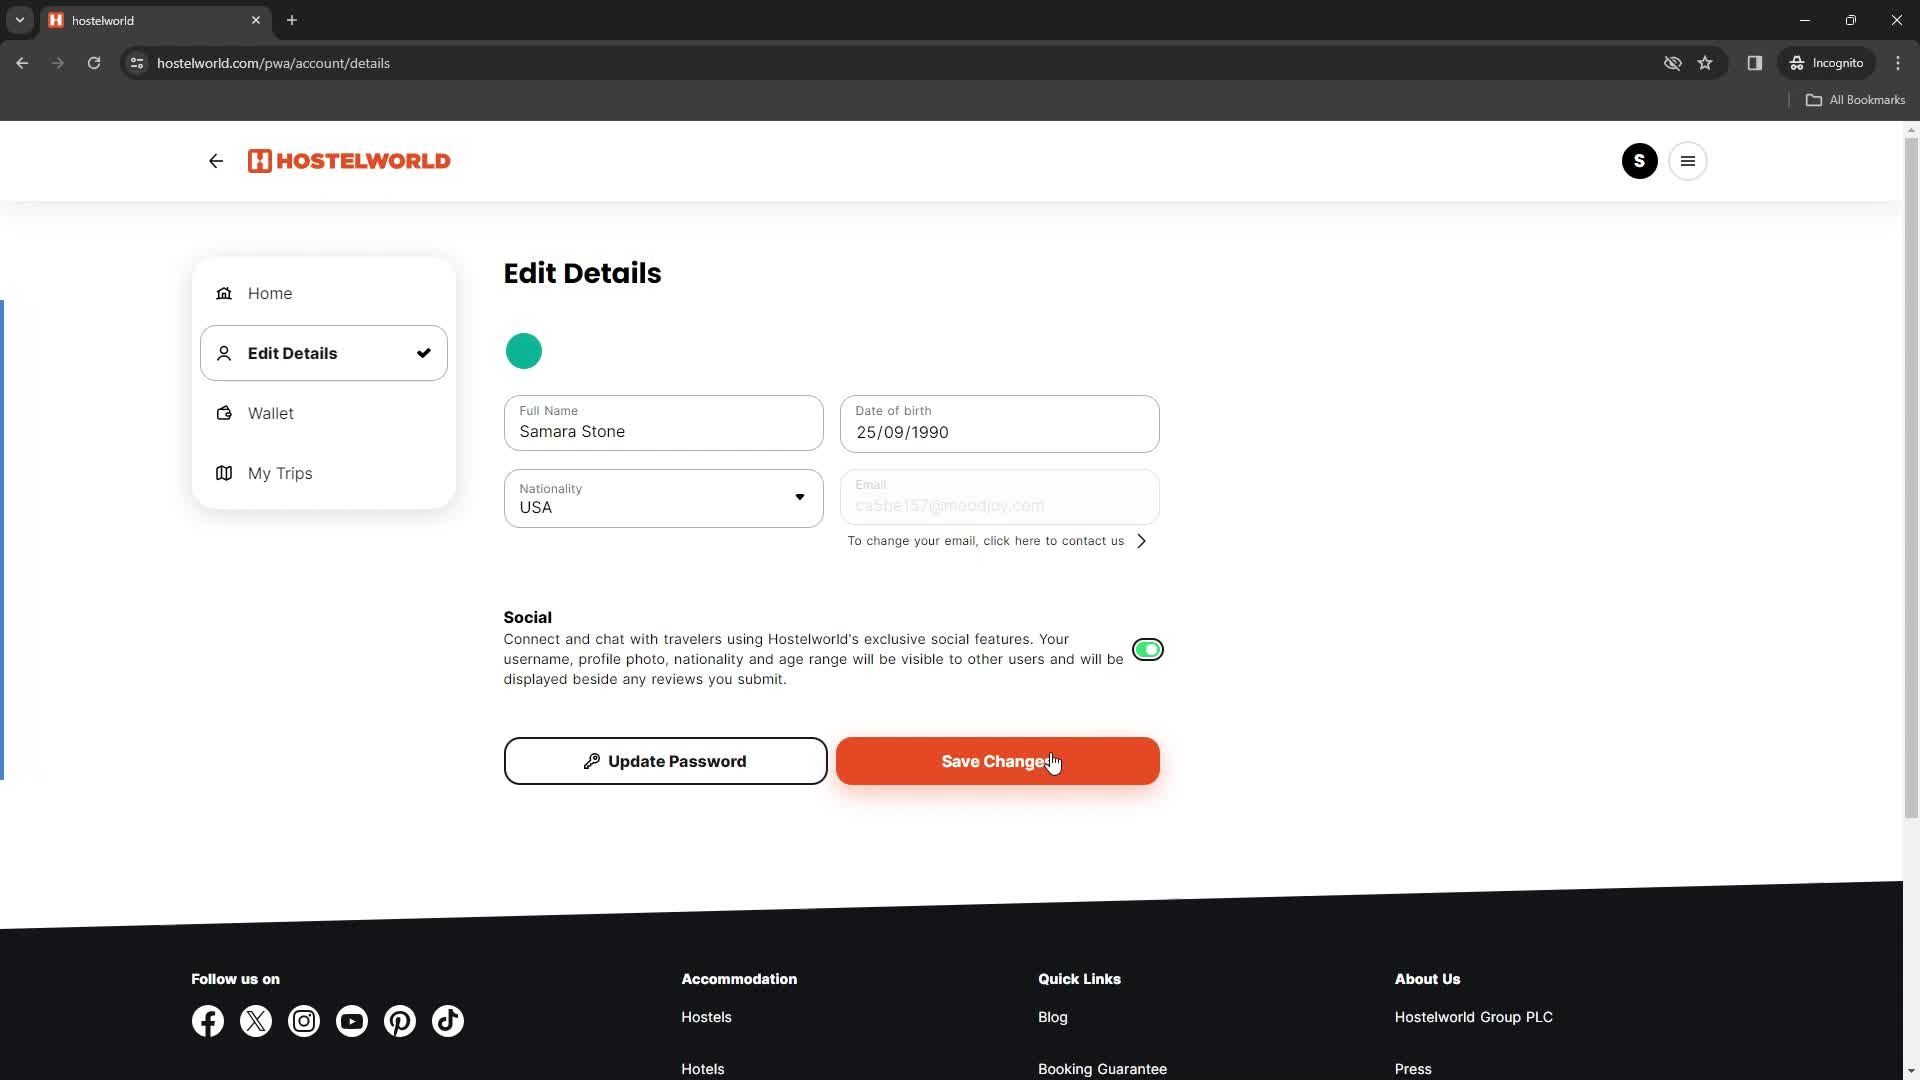The height and width of the screenshot is (1080, 1920).
Task: Click the contact us email change link
Action: tap(997, 539)
